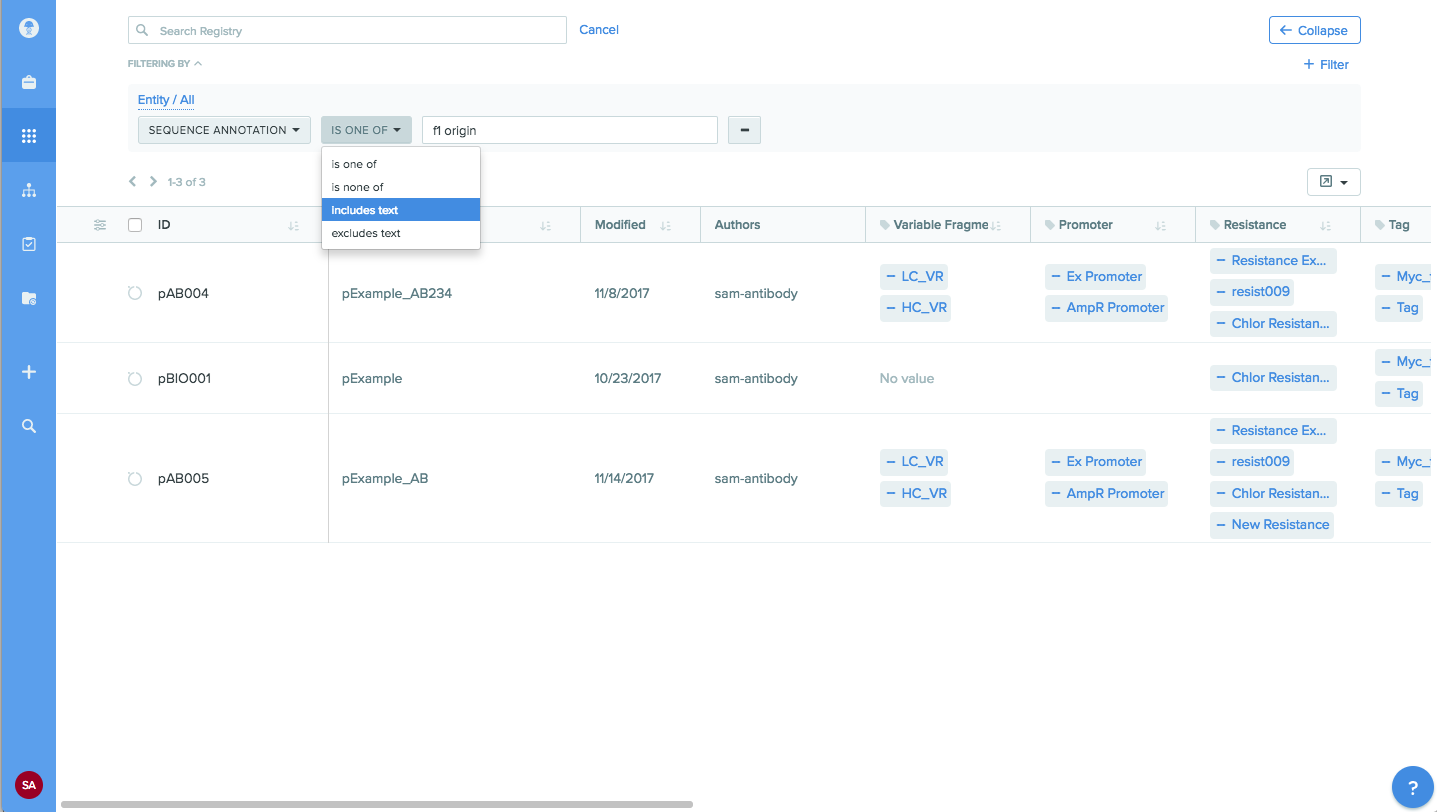Open the Requests checklist sidebar icon
Image resolution: width=1437 pixels, height=812 pixels.
(x=29, y=244)
